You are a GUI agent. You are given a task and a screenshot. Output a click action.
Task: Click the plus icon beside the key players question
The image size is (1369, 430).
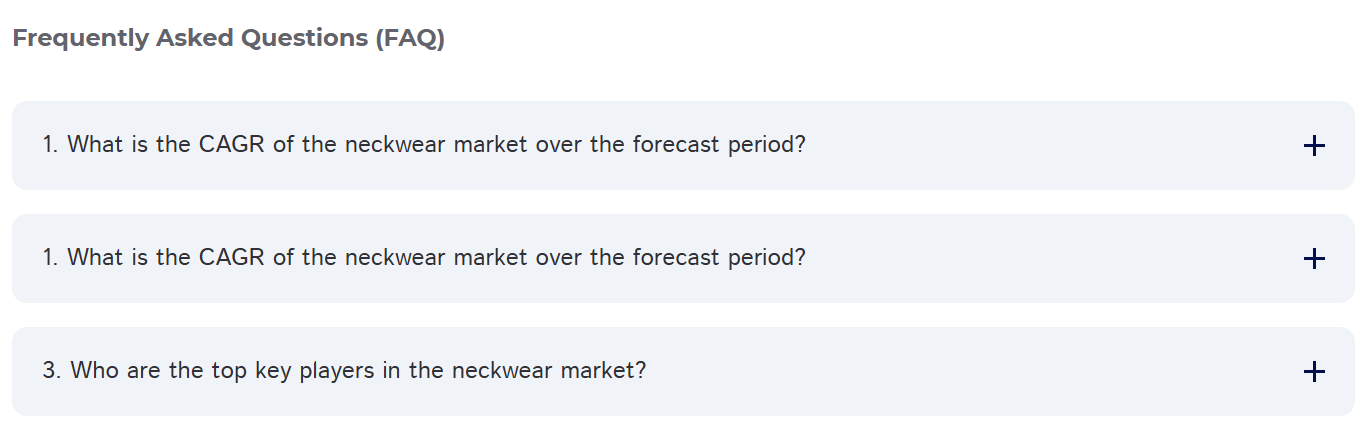[1314, 372]
